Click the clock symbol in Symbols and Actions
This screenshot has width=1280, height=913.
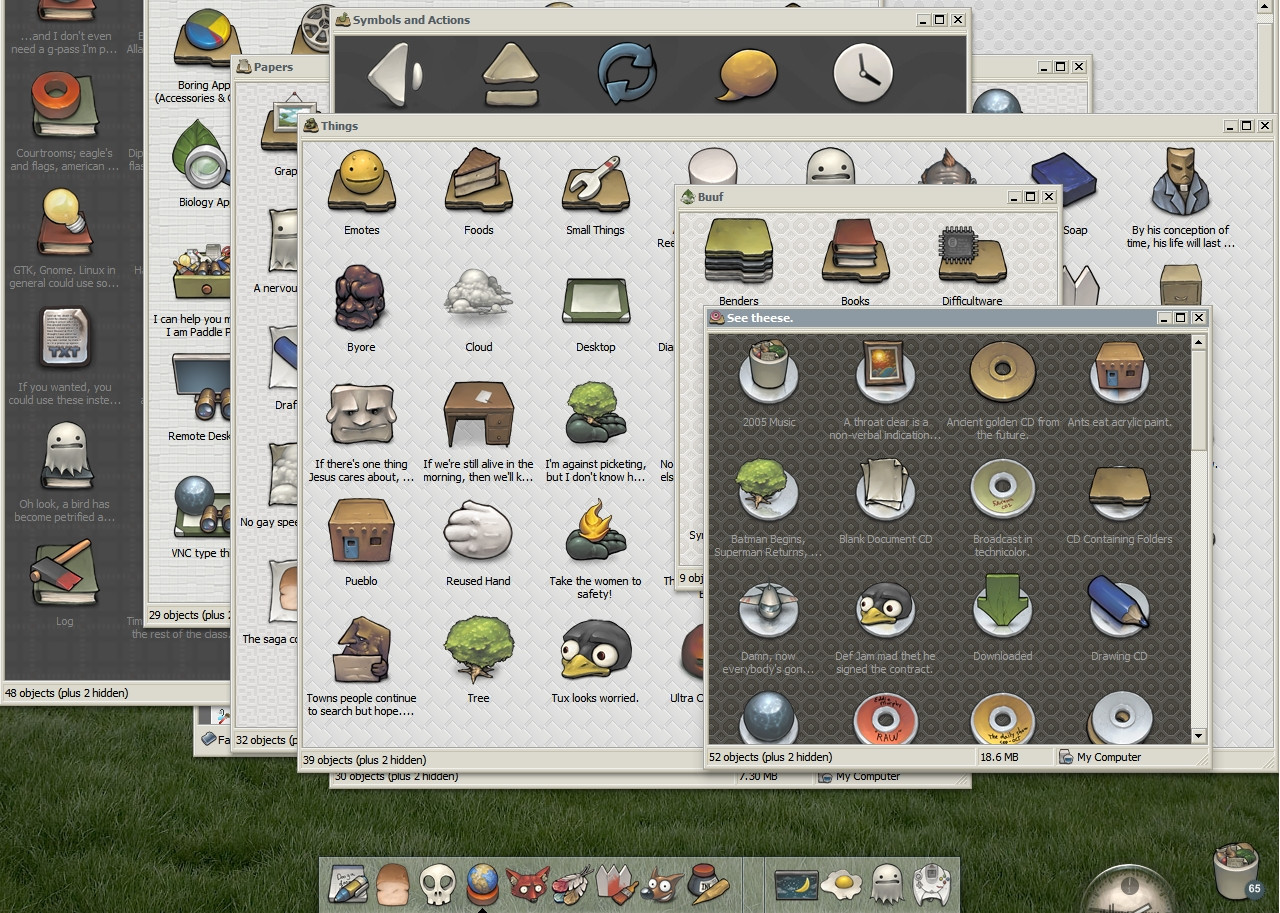[862, 73]
